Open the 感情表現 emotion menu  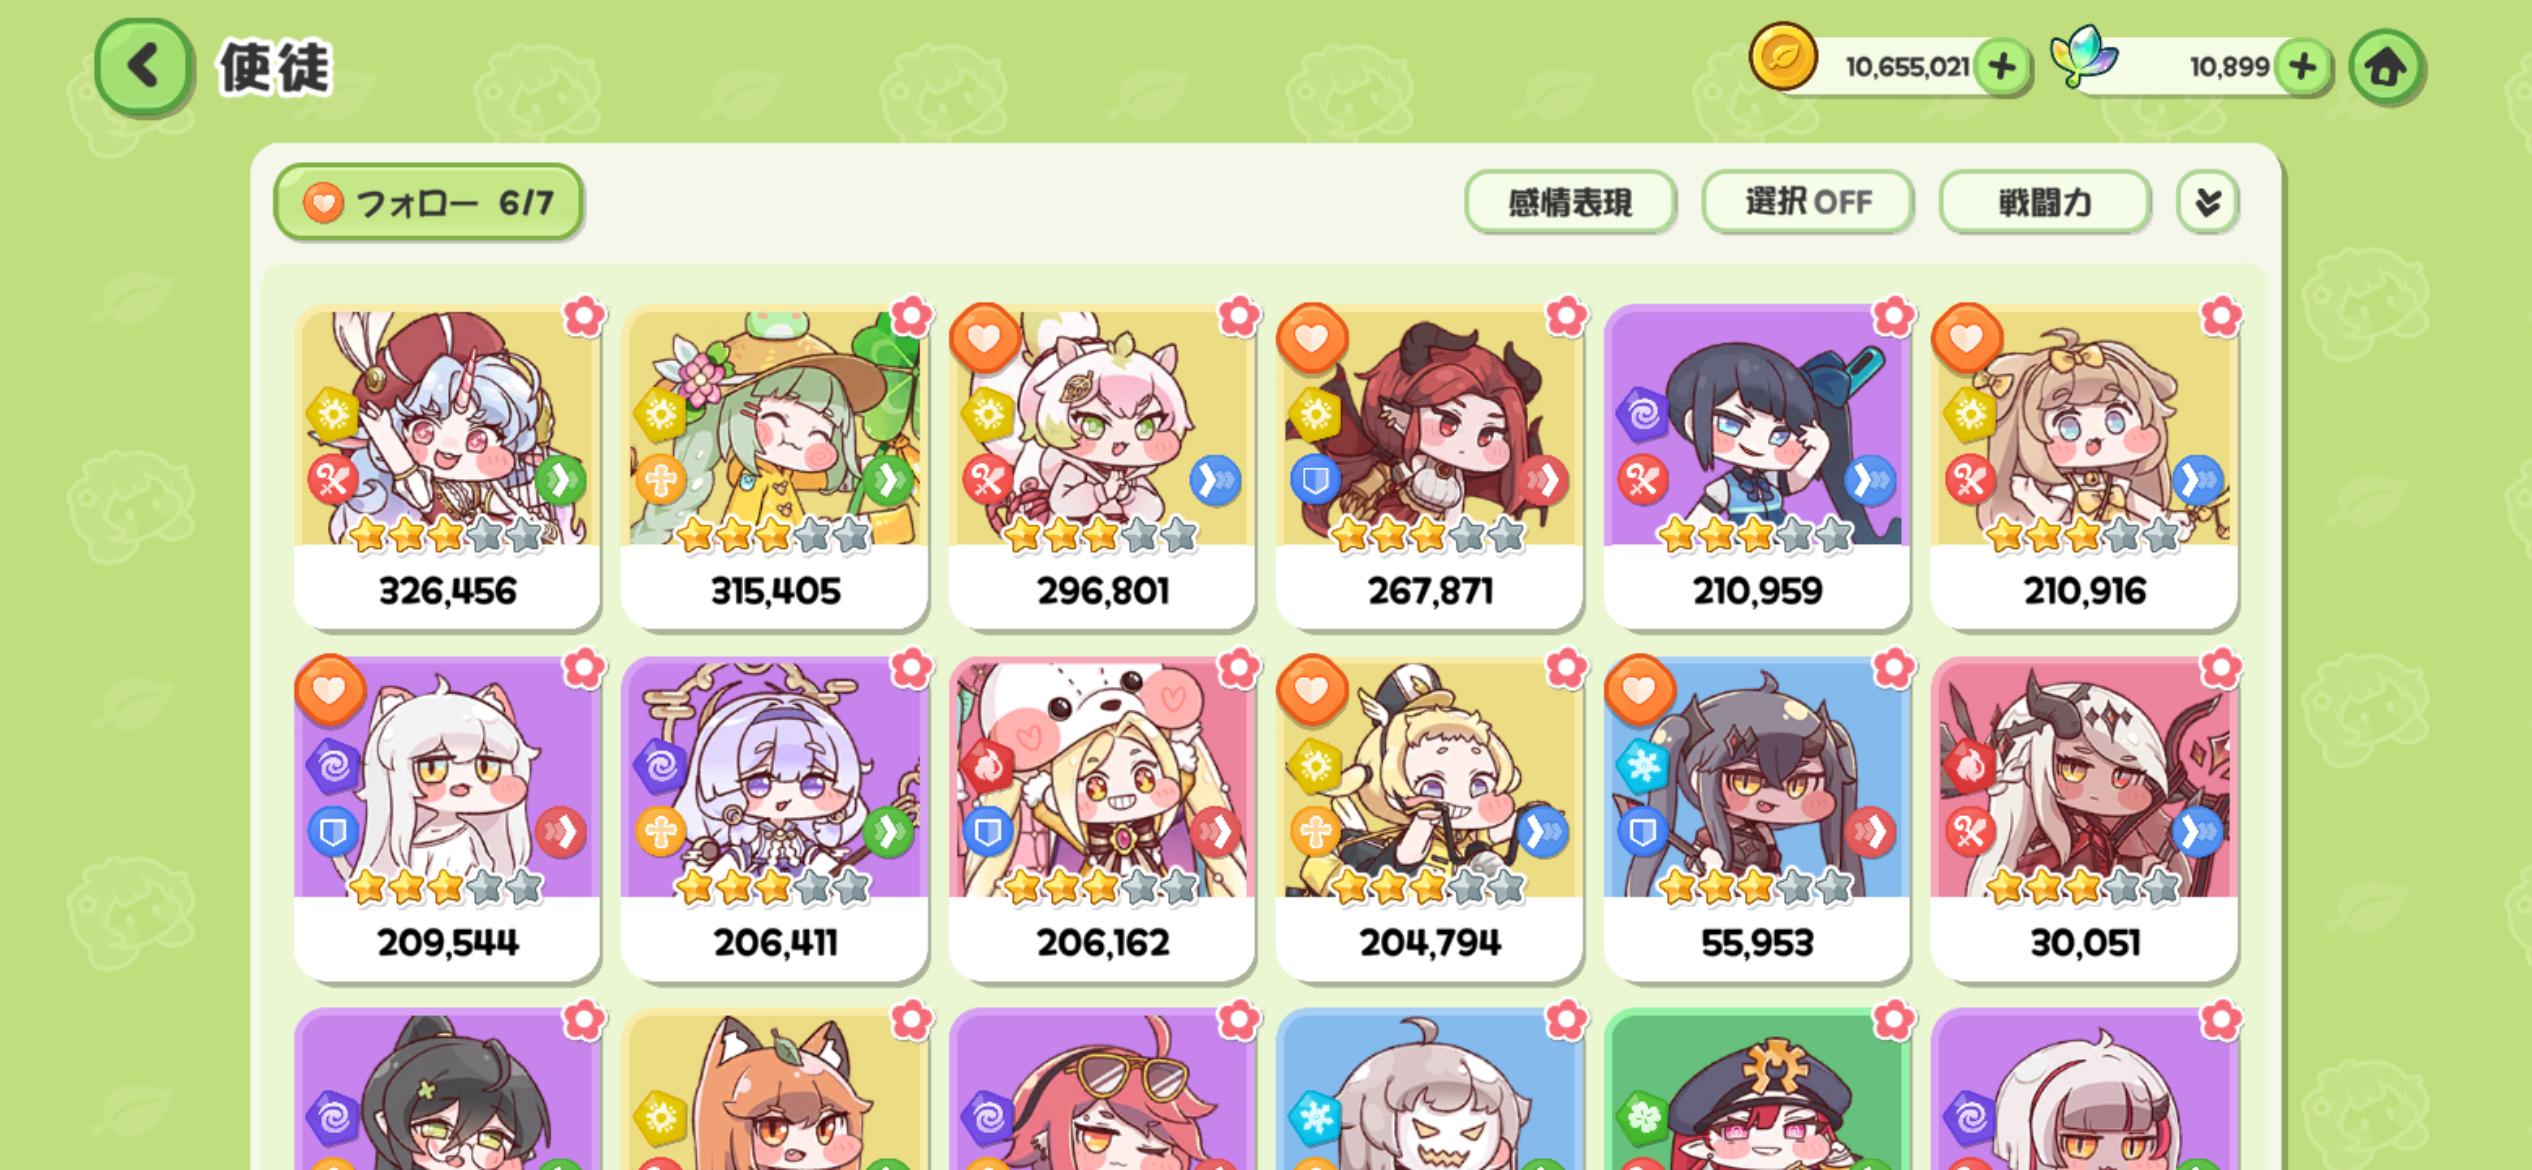pos(1570,202)
